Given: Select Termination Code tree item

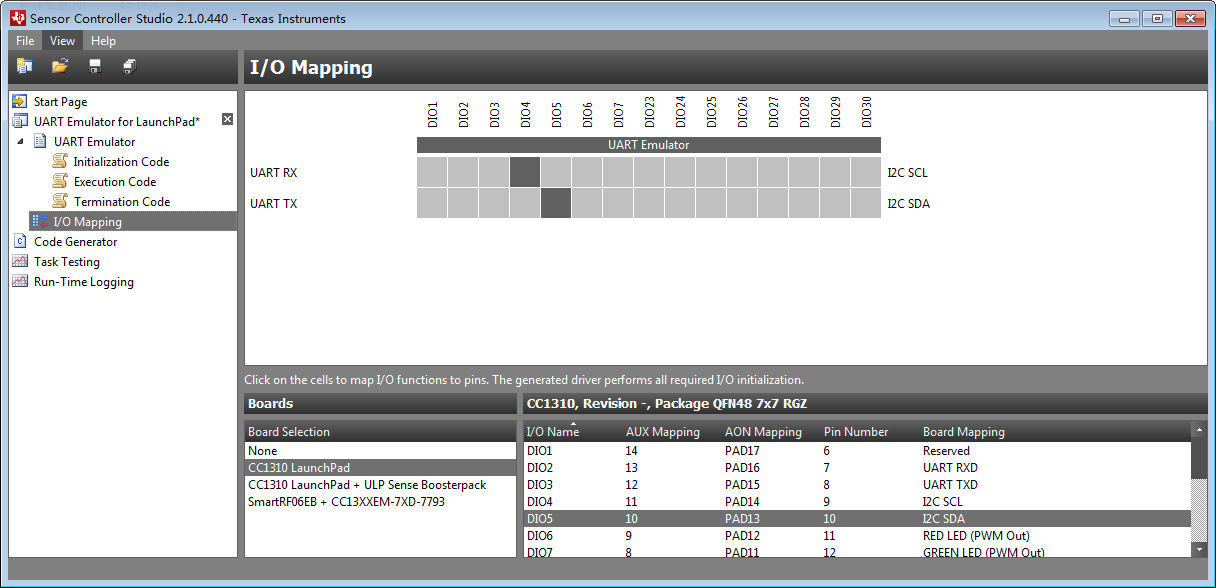Looking at the screenshot, I should click(x=122, y=202).
